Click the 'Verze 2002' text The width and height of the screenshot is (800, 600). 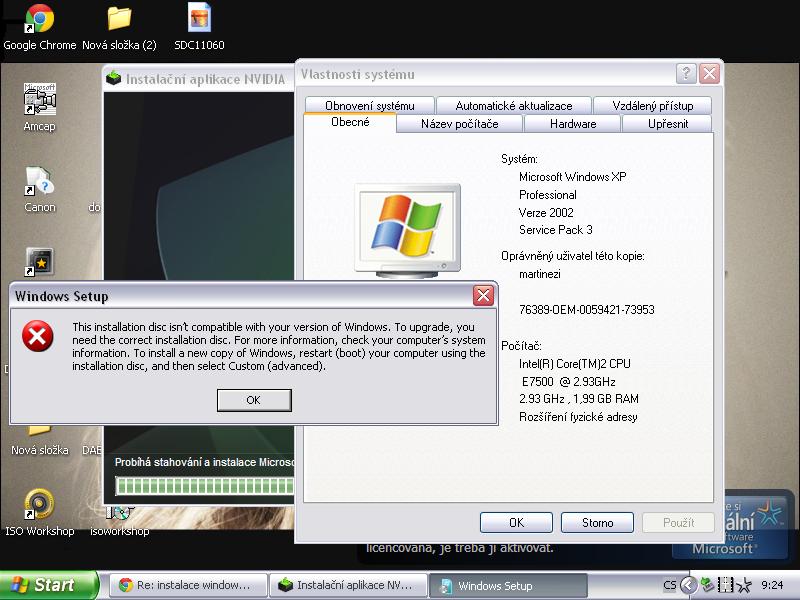tap(546, 213)
